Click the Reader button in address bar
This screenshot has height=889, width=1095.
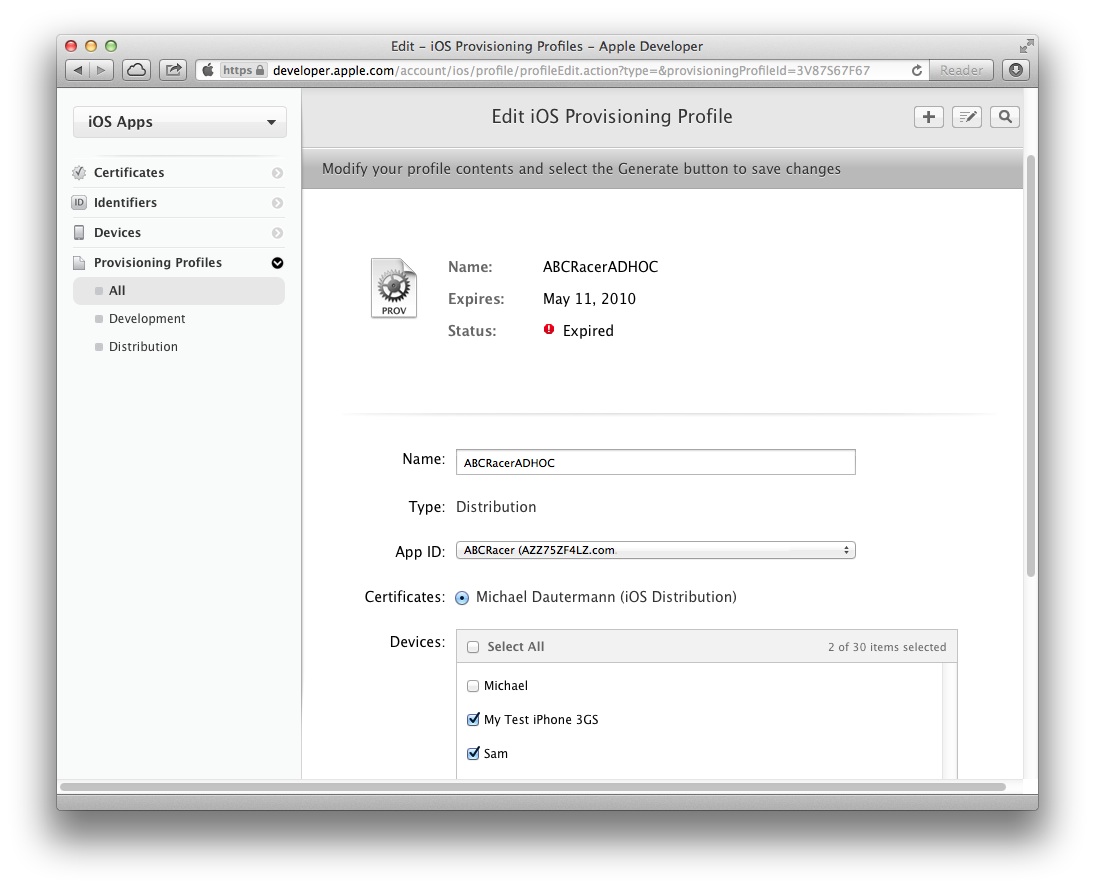tap(961, 70)
